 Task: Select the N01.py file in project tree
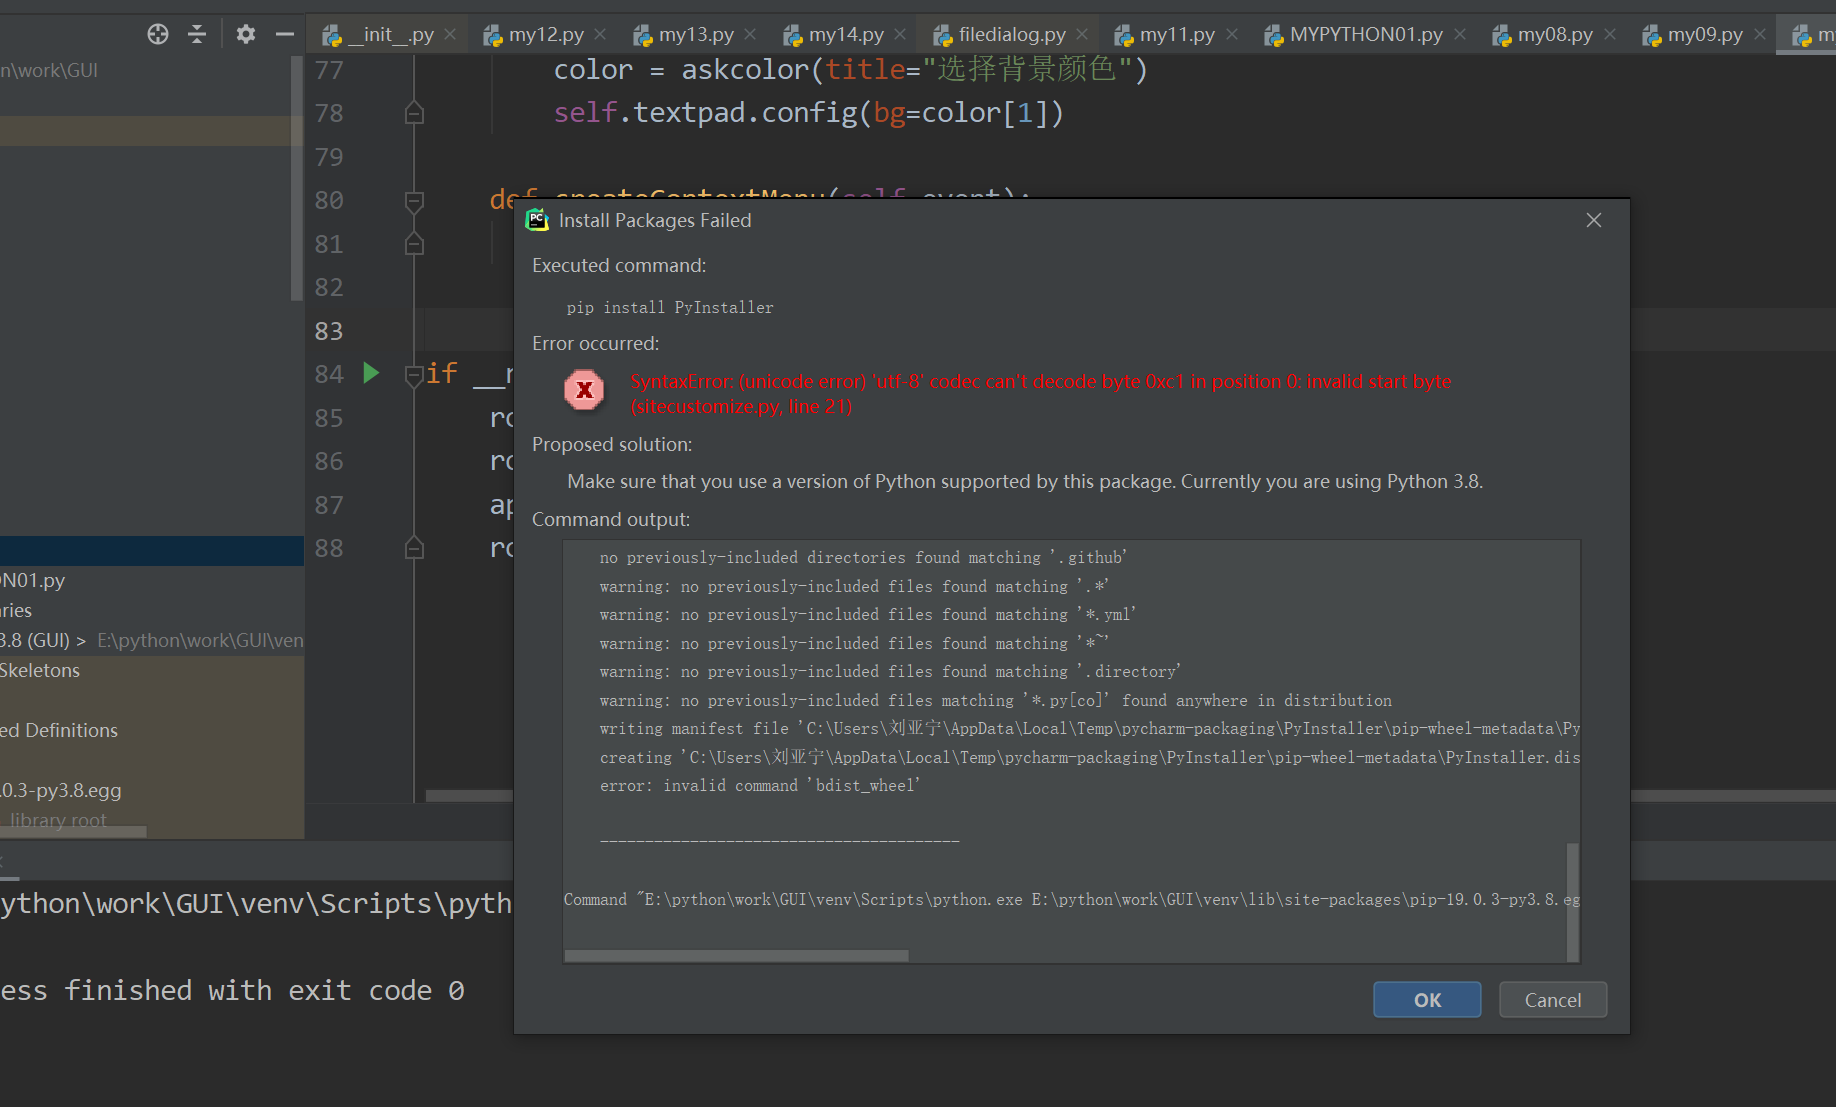click(x=33, y=580)
